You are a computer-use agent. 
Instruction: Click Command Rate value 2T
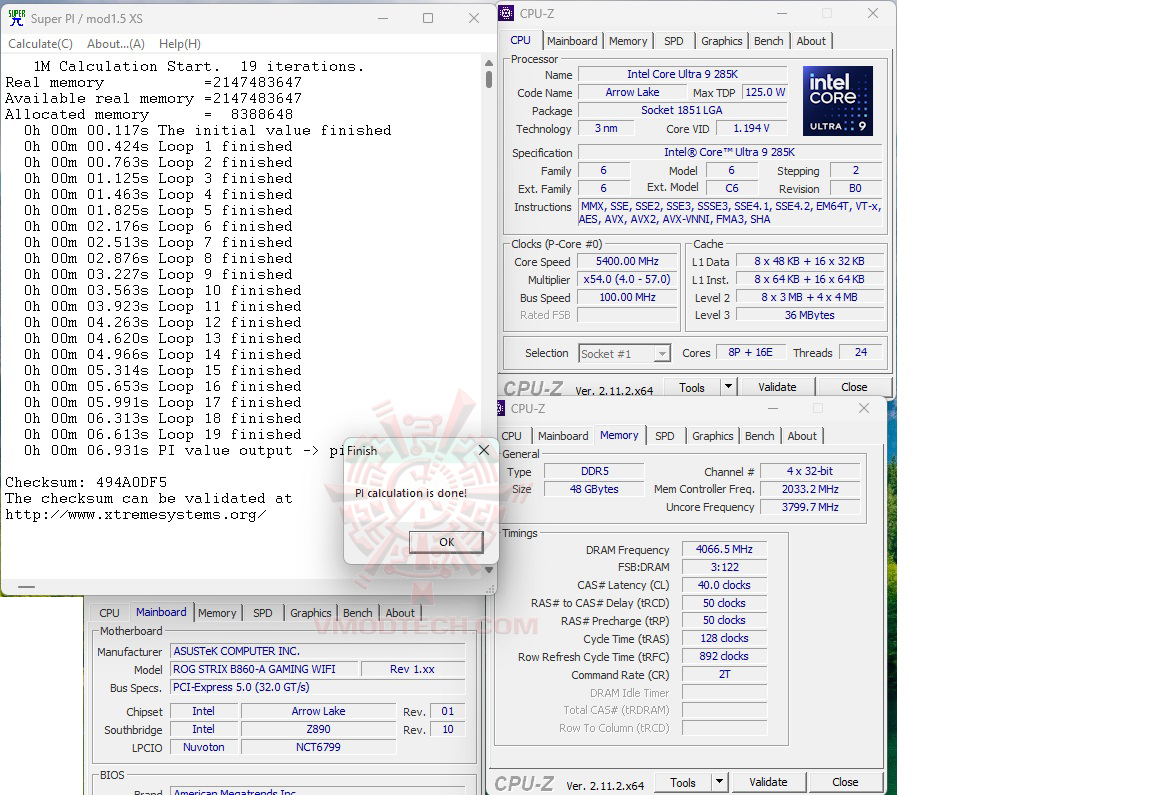pyautogui.click(x=724, y=674)
